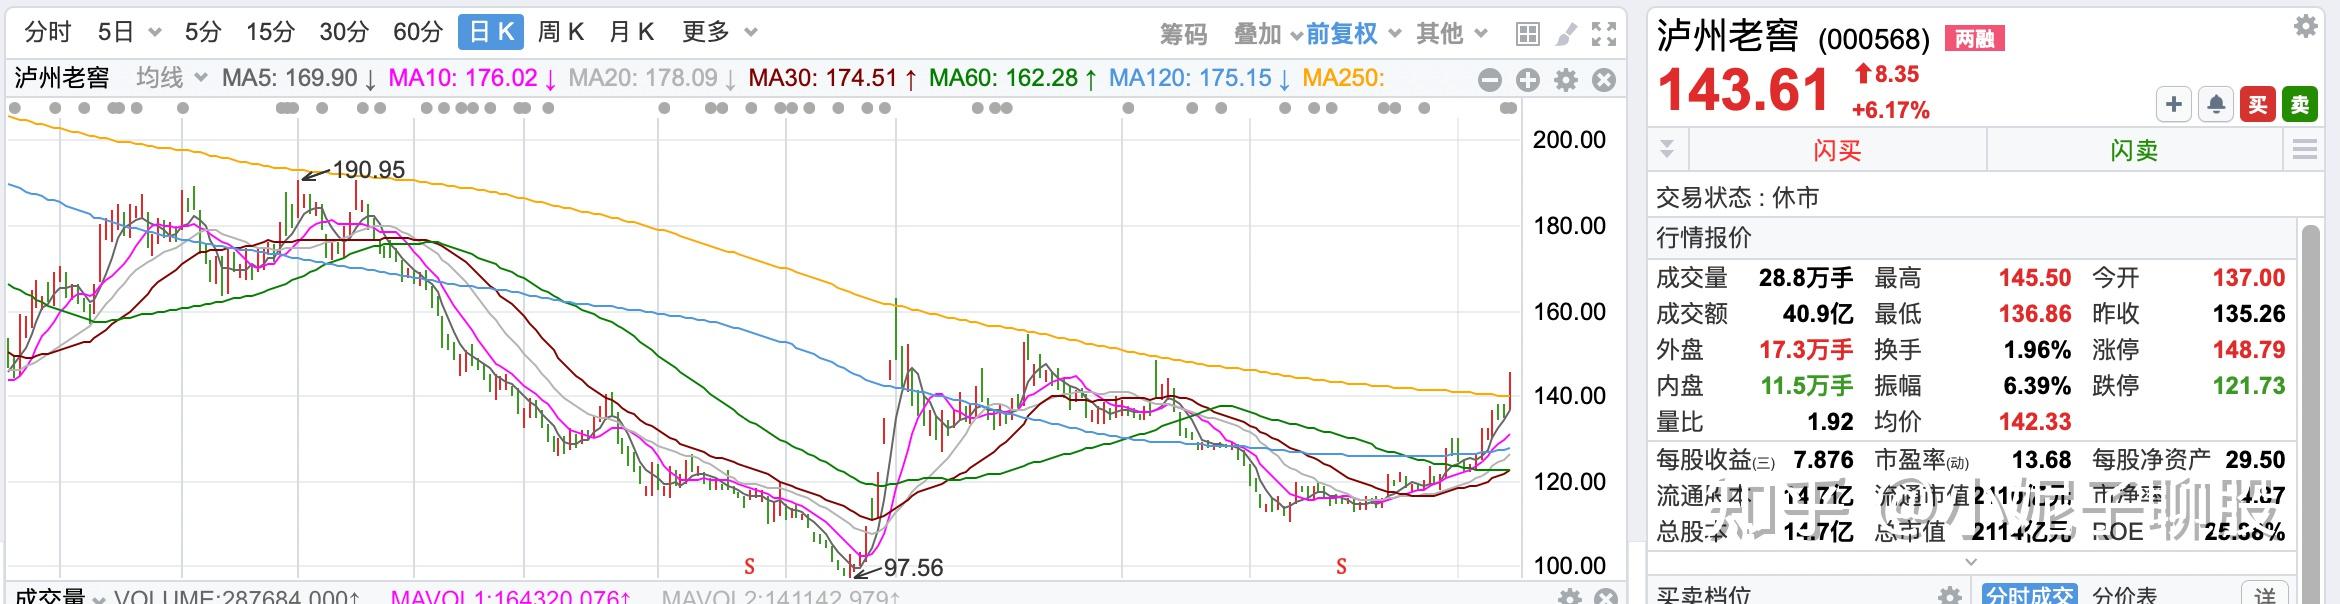This screenshot has height=604, width=2340.
Task: Open the 前复权 adjustment dropdown
Action: coord(1353,35)
